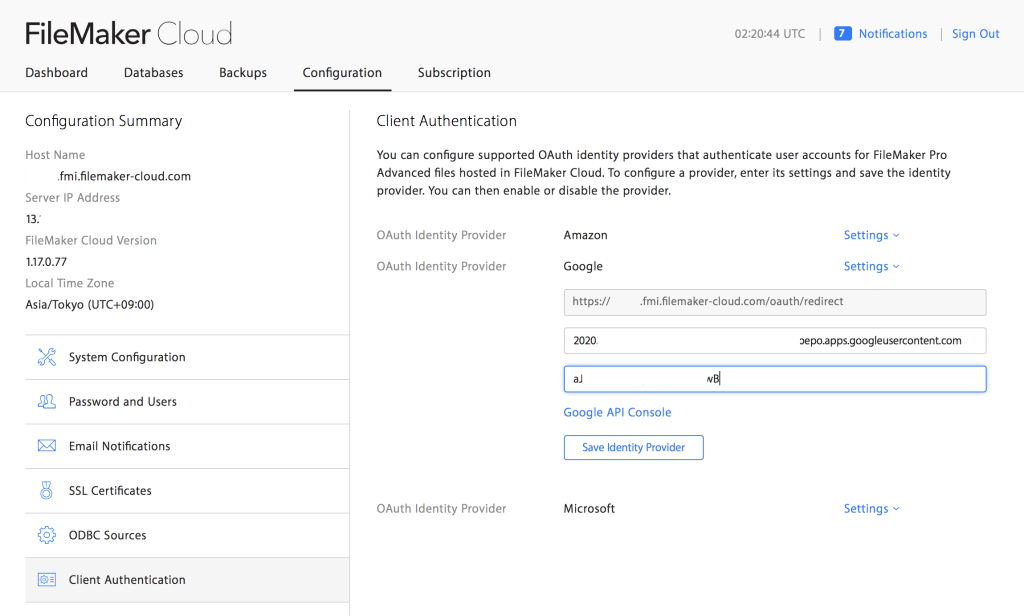
Task: Click the Asia/Tokyo (UTC+09:00) time zone value
Action: (89, 305)
